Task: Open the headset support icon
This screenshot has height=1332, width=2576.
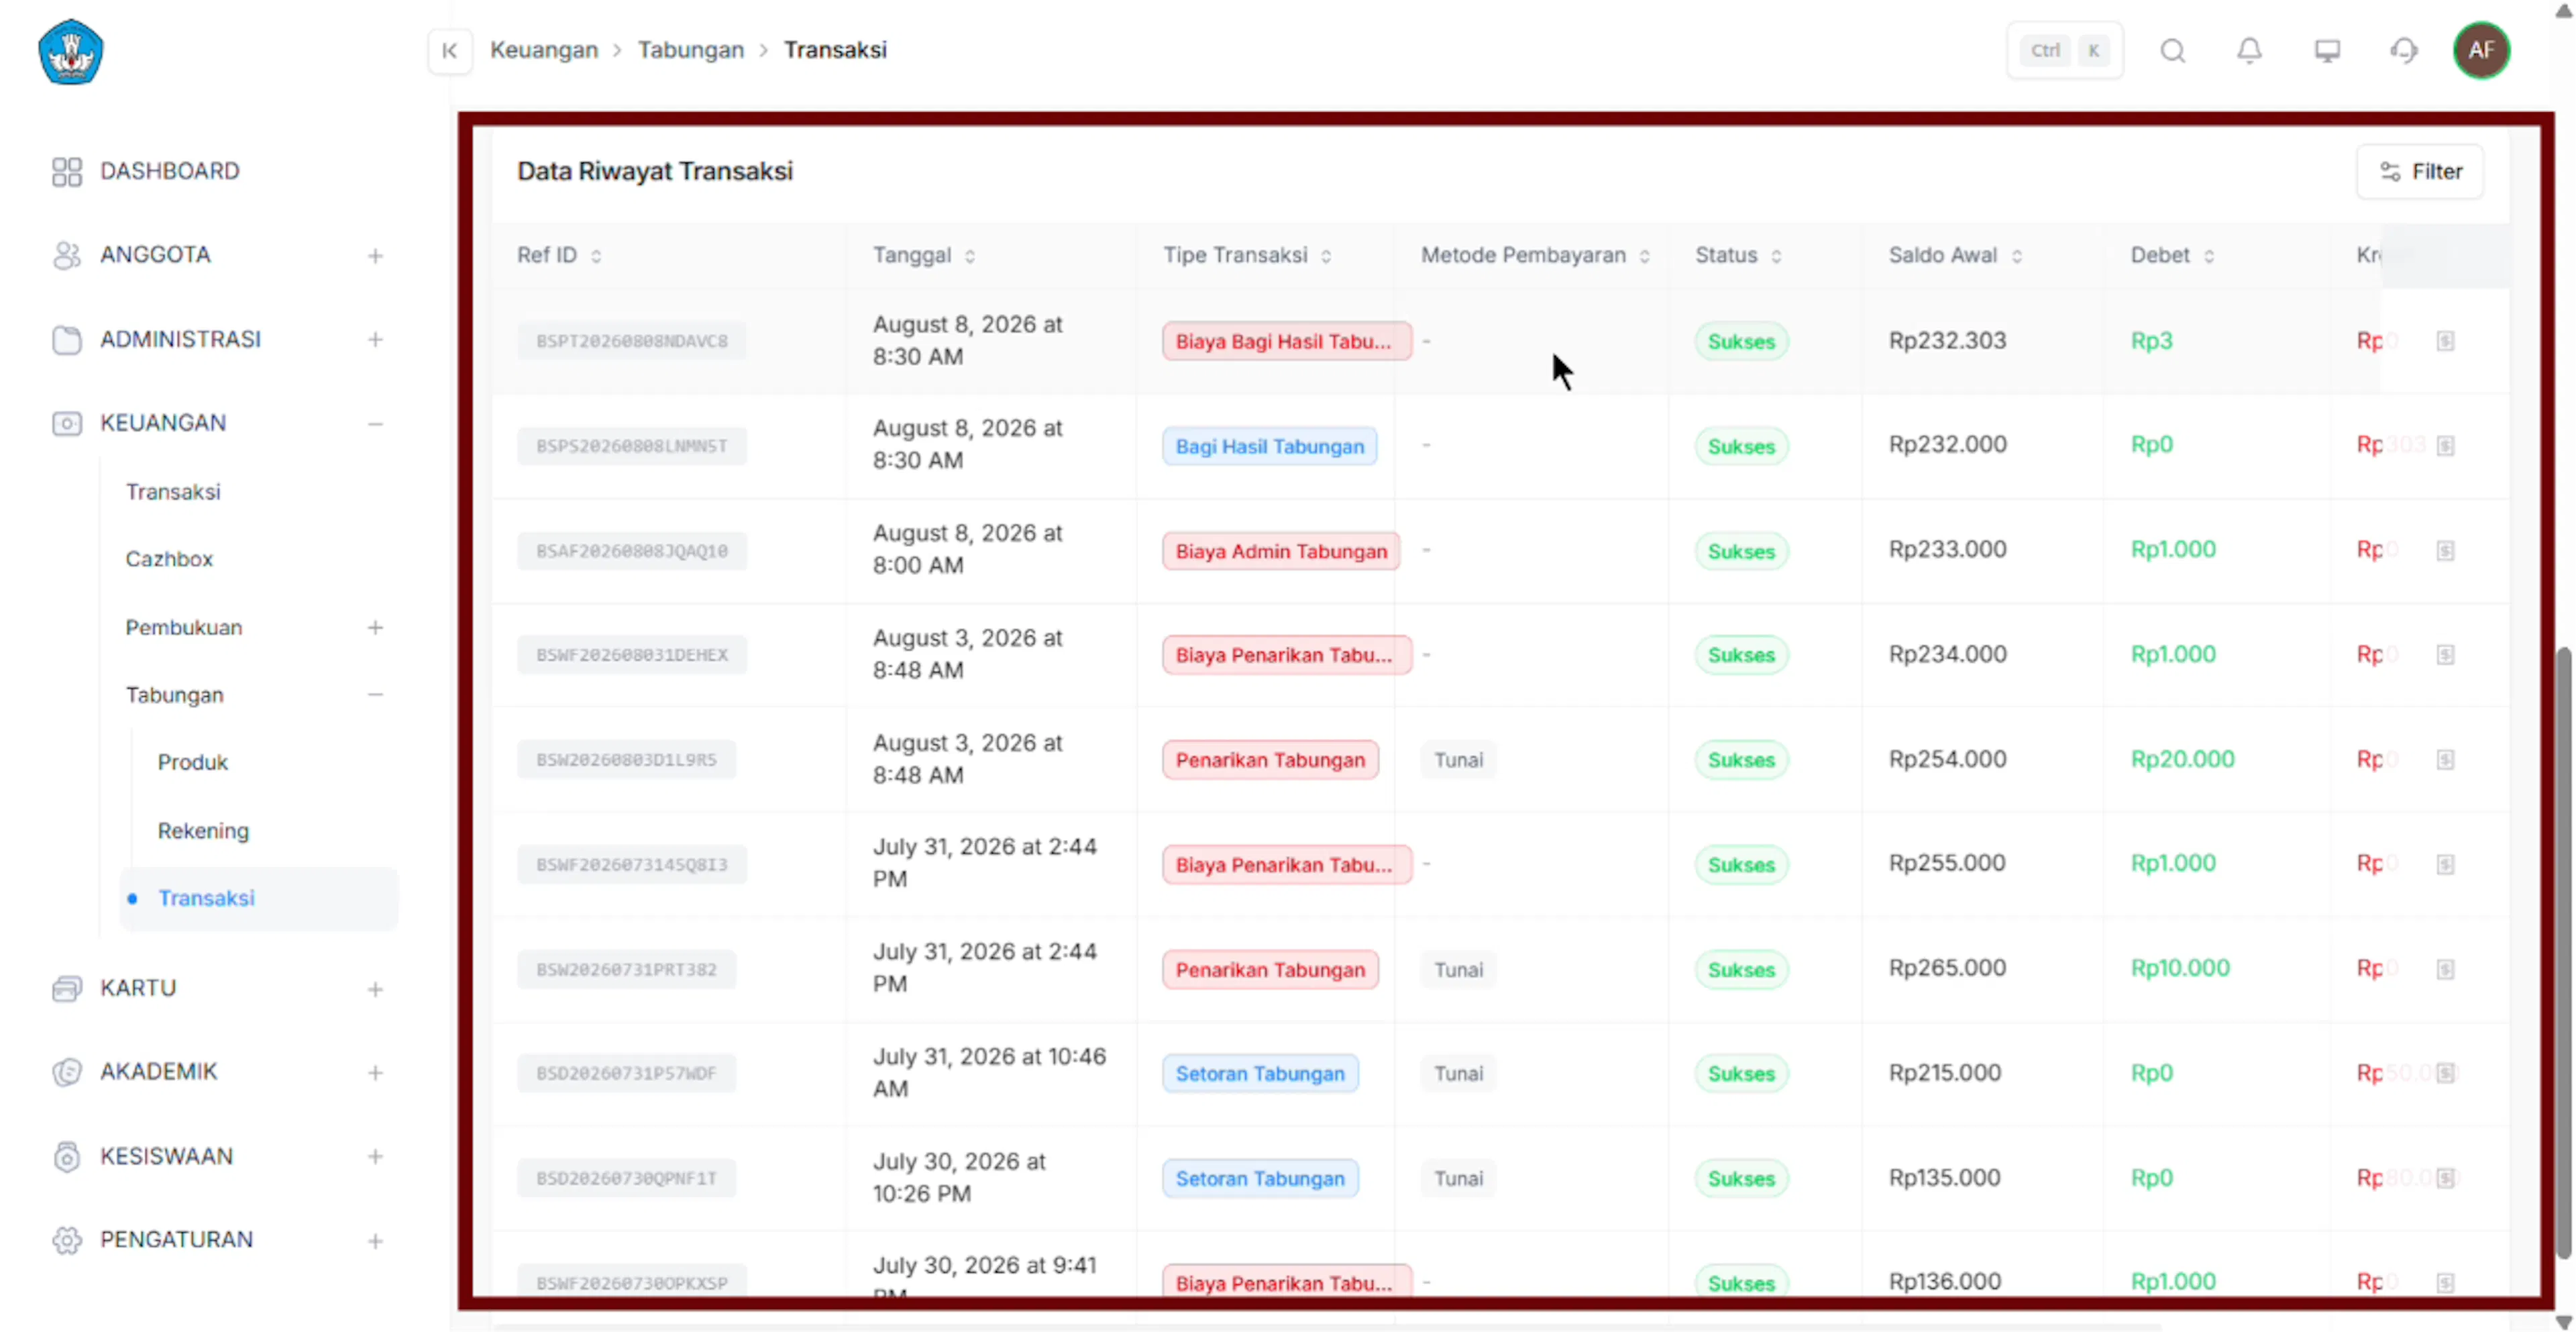Action: (2404, 50)
